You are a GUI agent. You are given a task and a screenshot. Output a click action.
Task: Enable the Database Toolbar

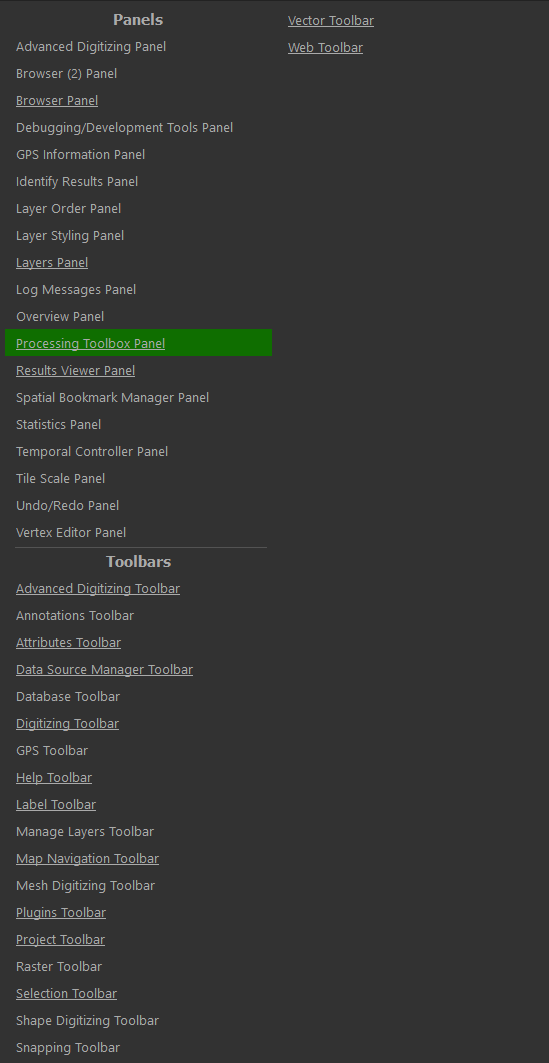pos(68,696)
